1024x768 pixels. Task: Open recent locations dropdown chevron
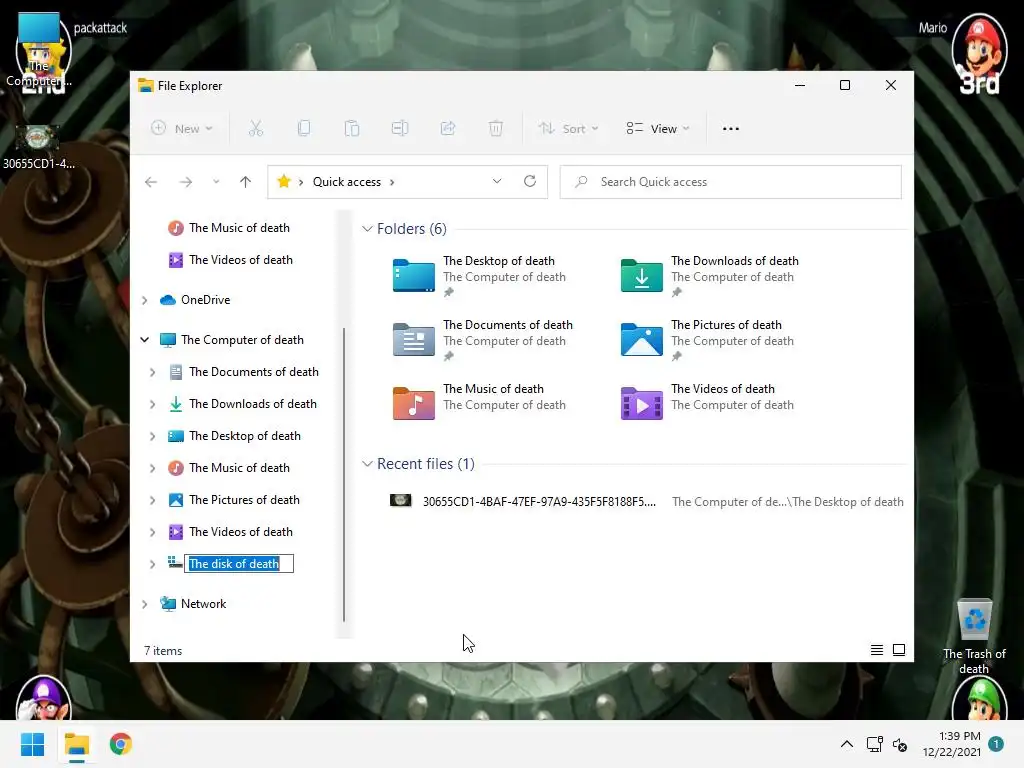click(x=216, y=182)
